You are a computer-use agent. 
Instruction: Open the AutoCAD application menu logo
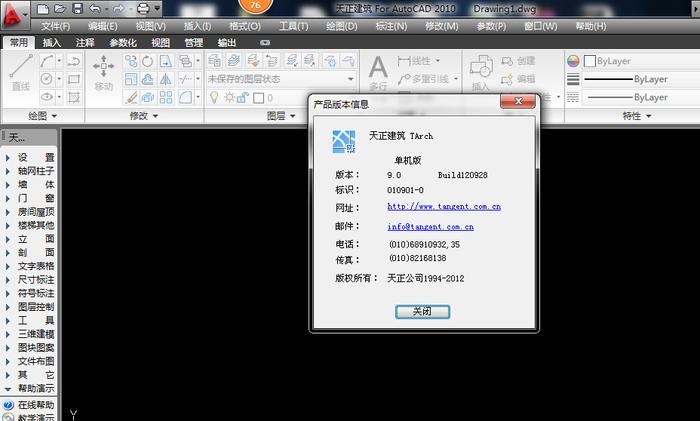click(x=14, y=15)
